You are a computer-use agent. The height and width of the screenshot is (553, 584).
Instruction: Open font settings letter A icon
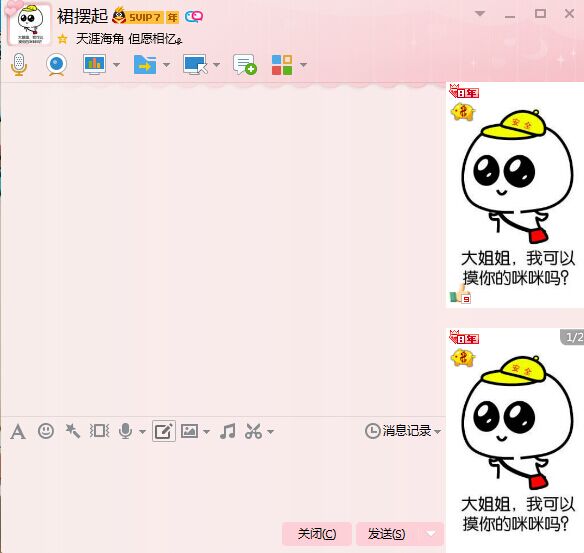(x=18, y=432)
